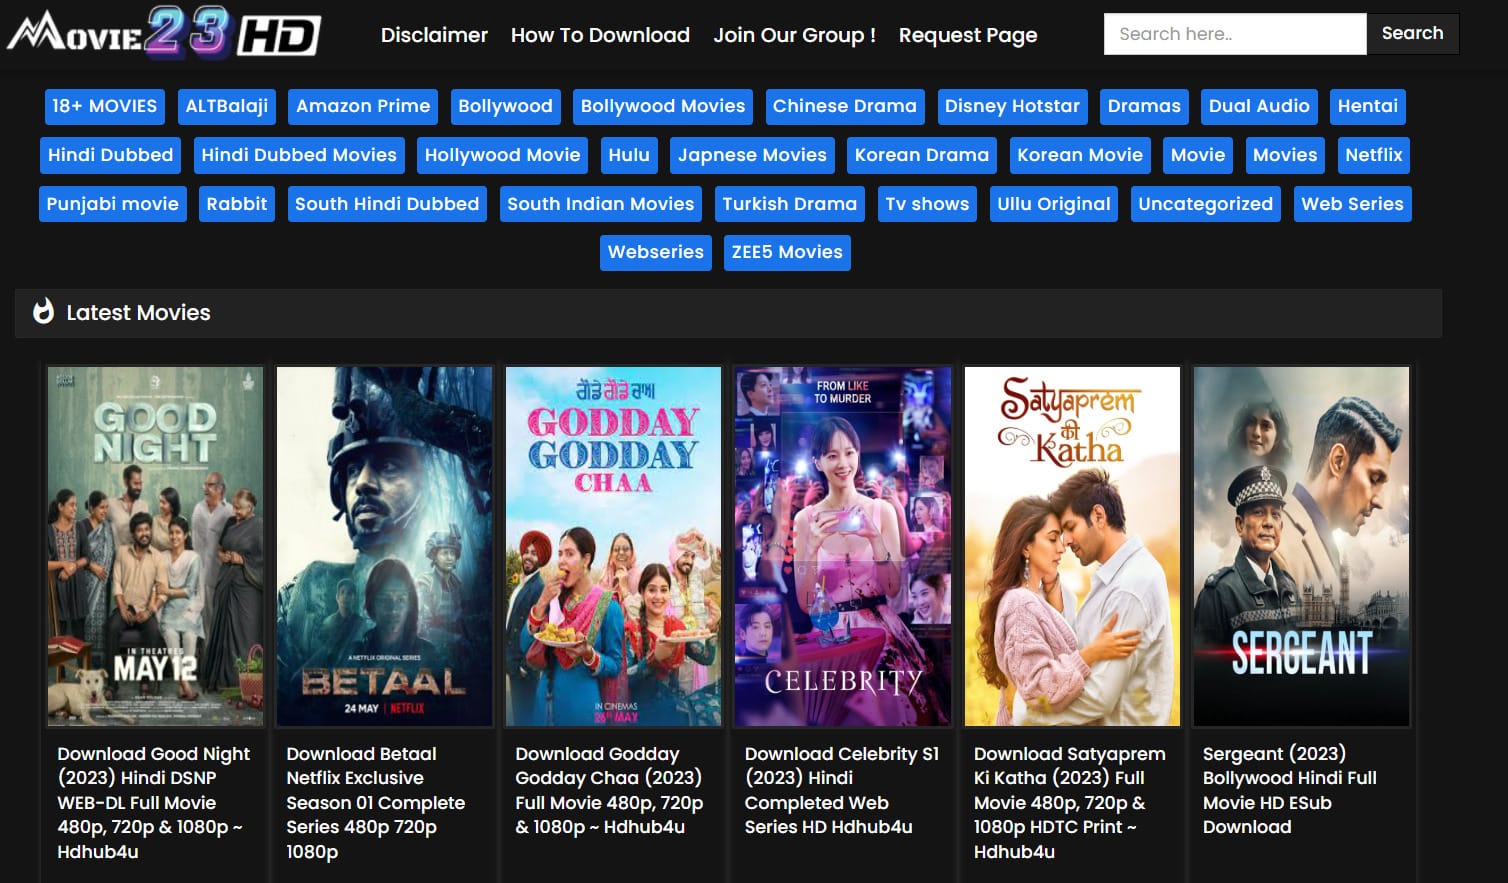
Task: Click Download Celebrity S1 title link
Action: coord(842,790)
